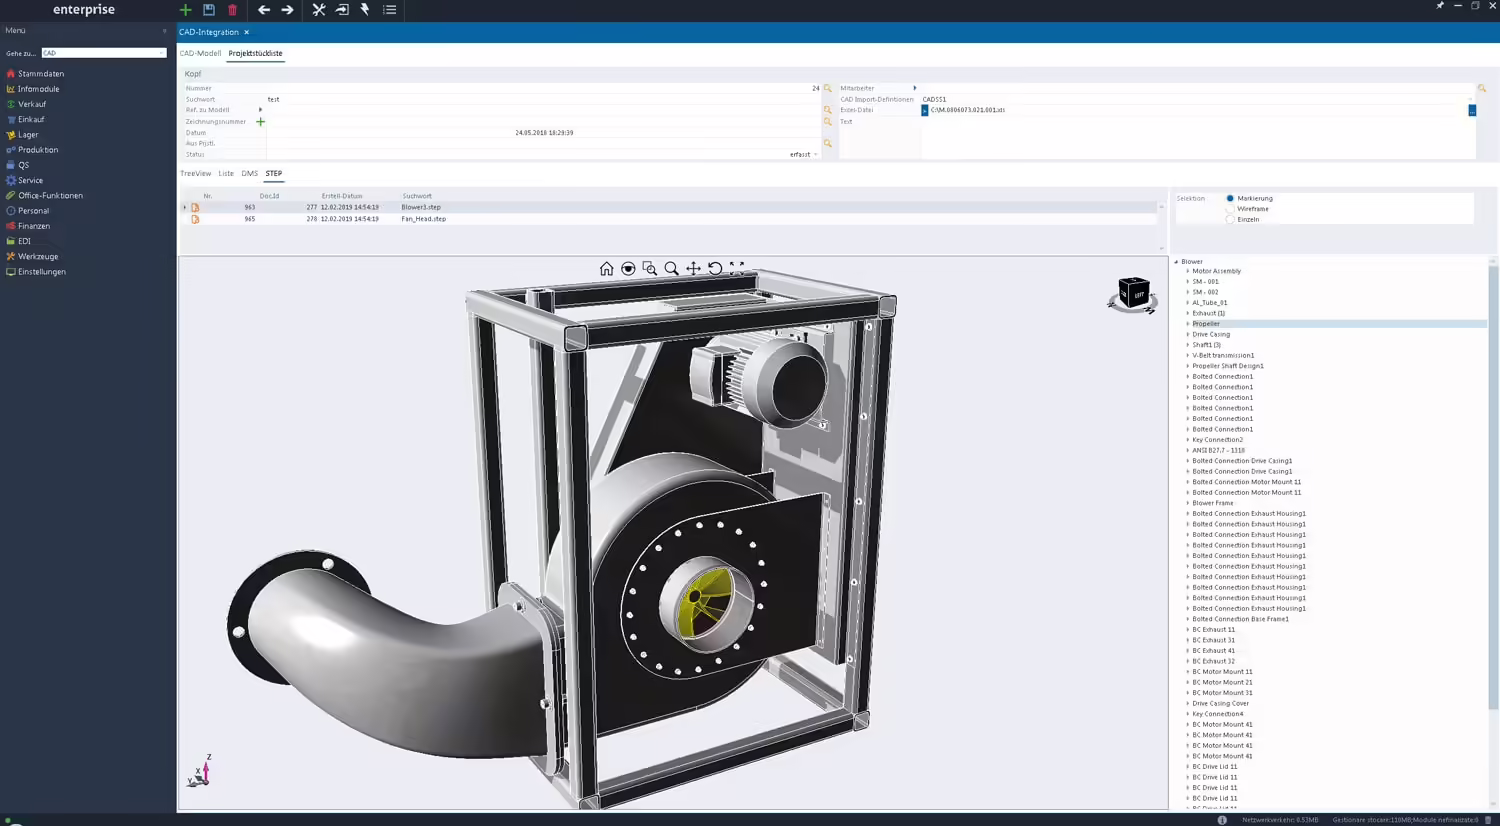The image size is (1500, 826).
Task: Select the Fan_Head.step document row
Action: click(x=670, y=219)
